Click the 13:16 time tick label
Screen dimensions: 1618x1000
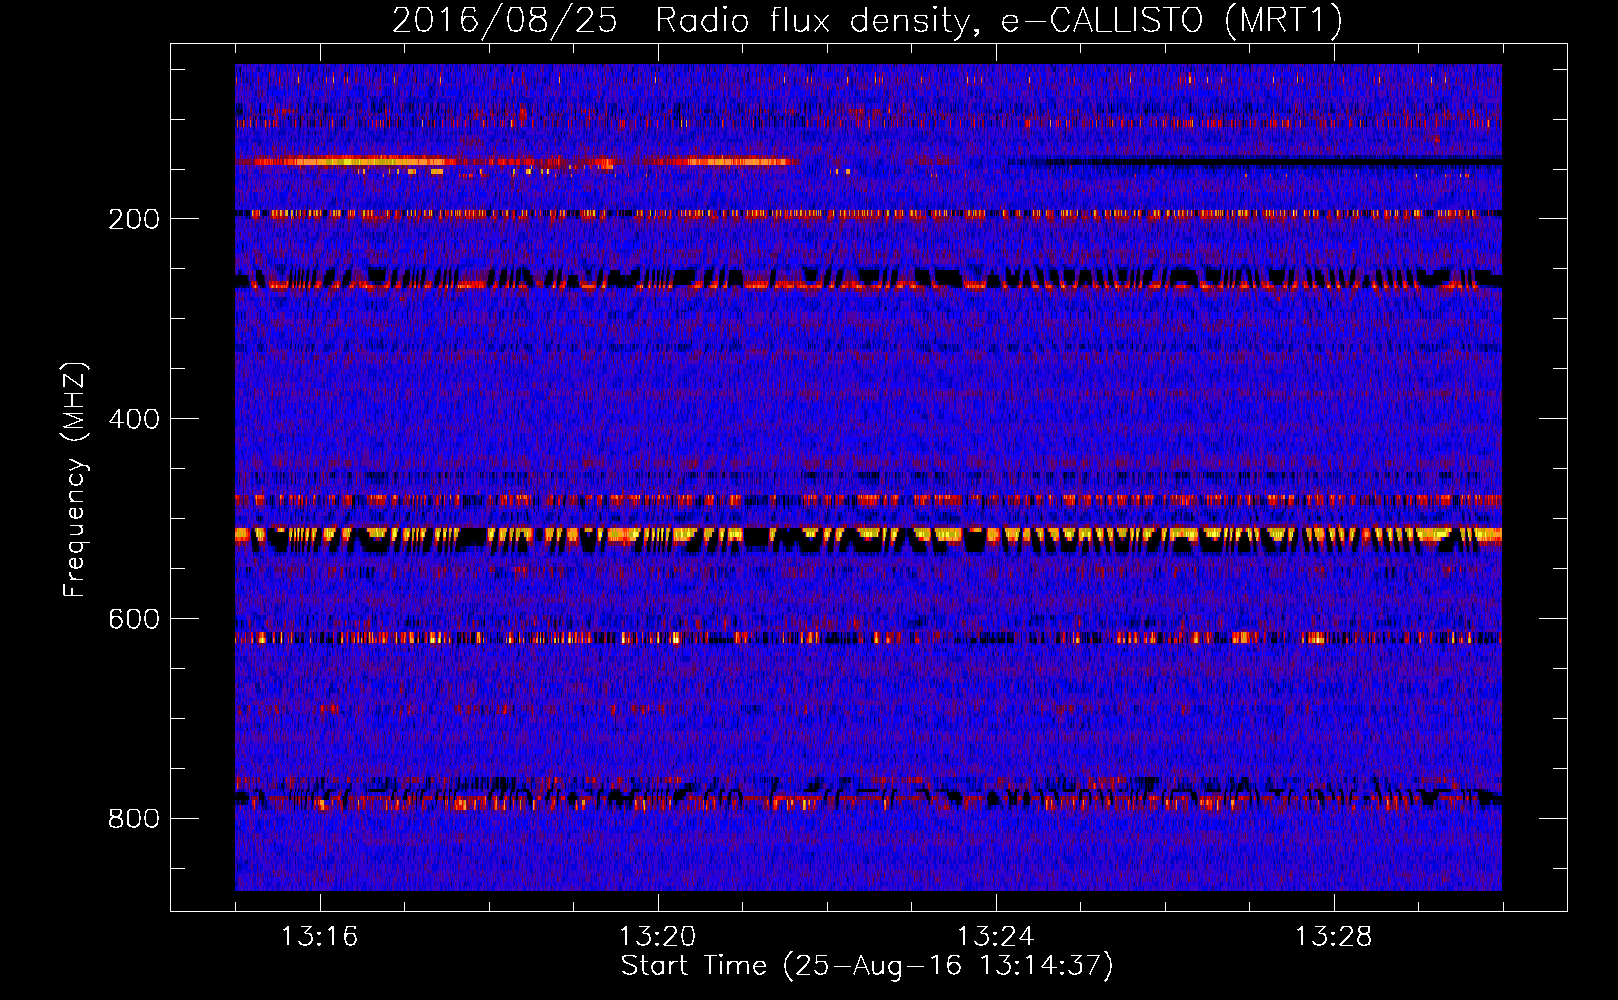click(319, 937)
